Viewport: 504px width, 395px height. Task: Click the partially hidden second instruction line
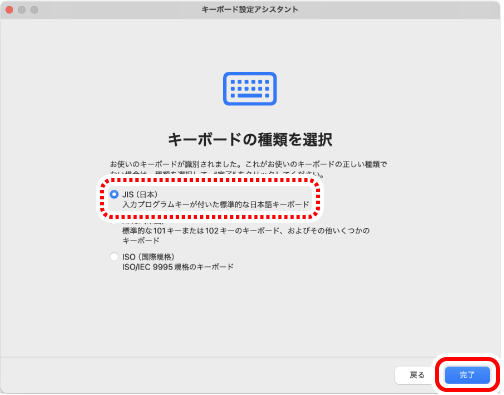coord(217,174)
